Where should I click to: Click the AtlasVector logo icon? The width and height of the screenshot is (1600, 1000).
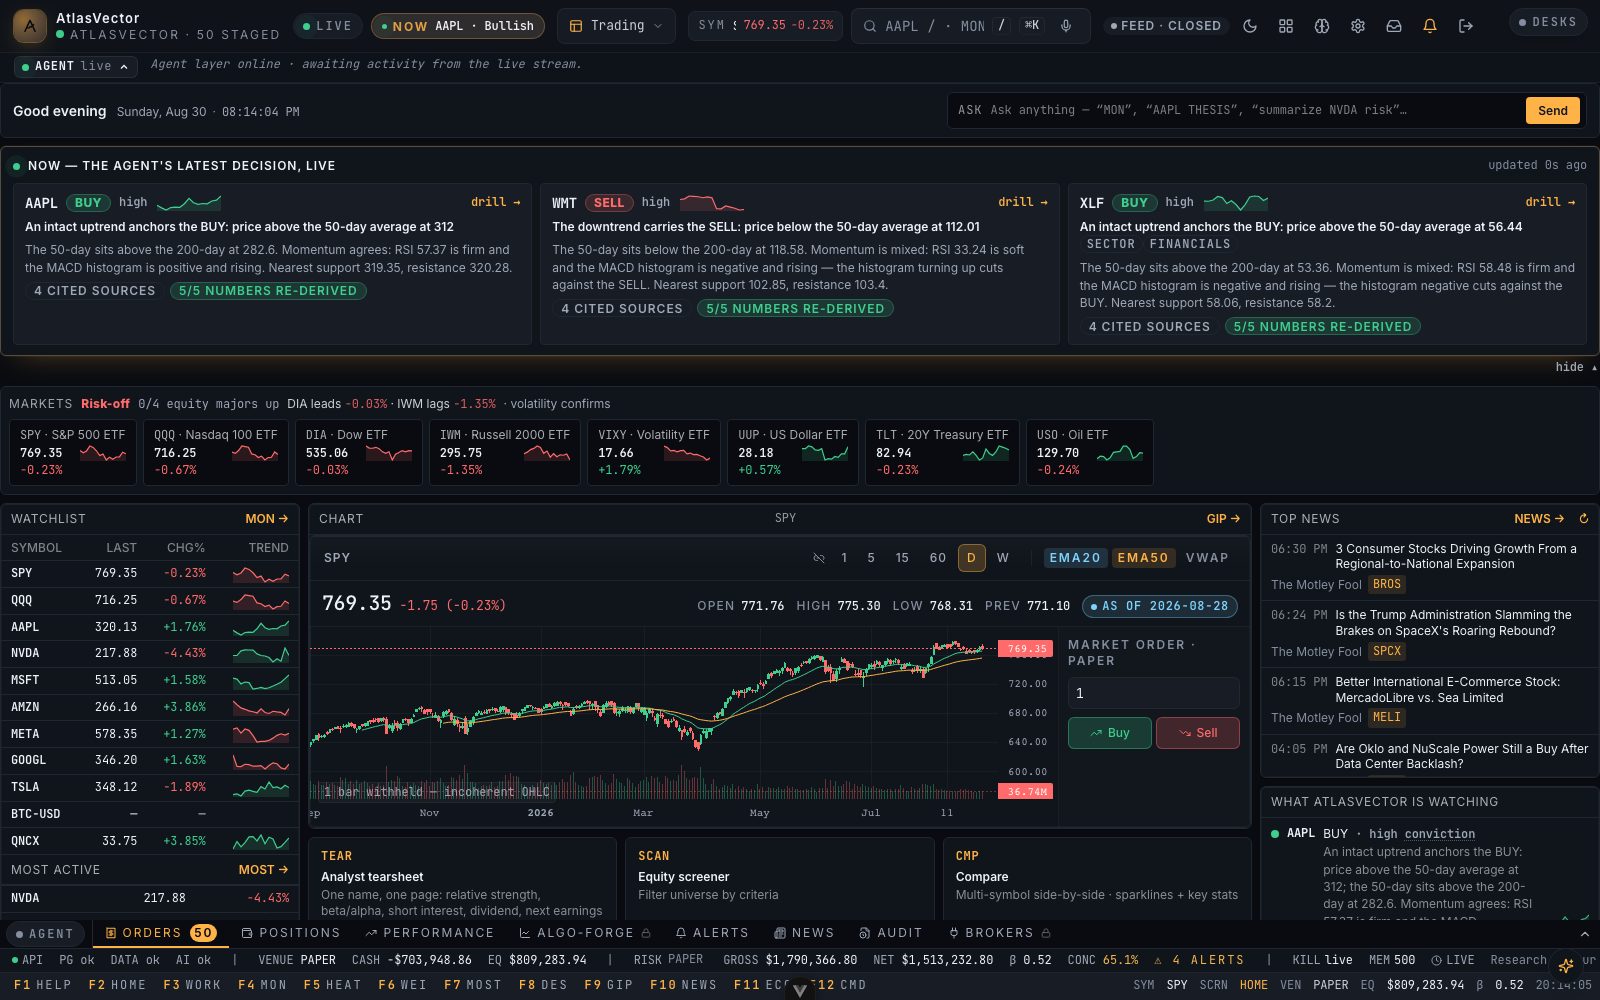29,26
